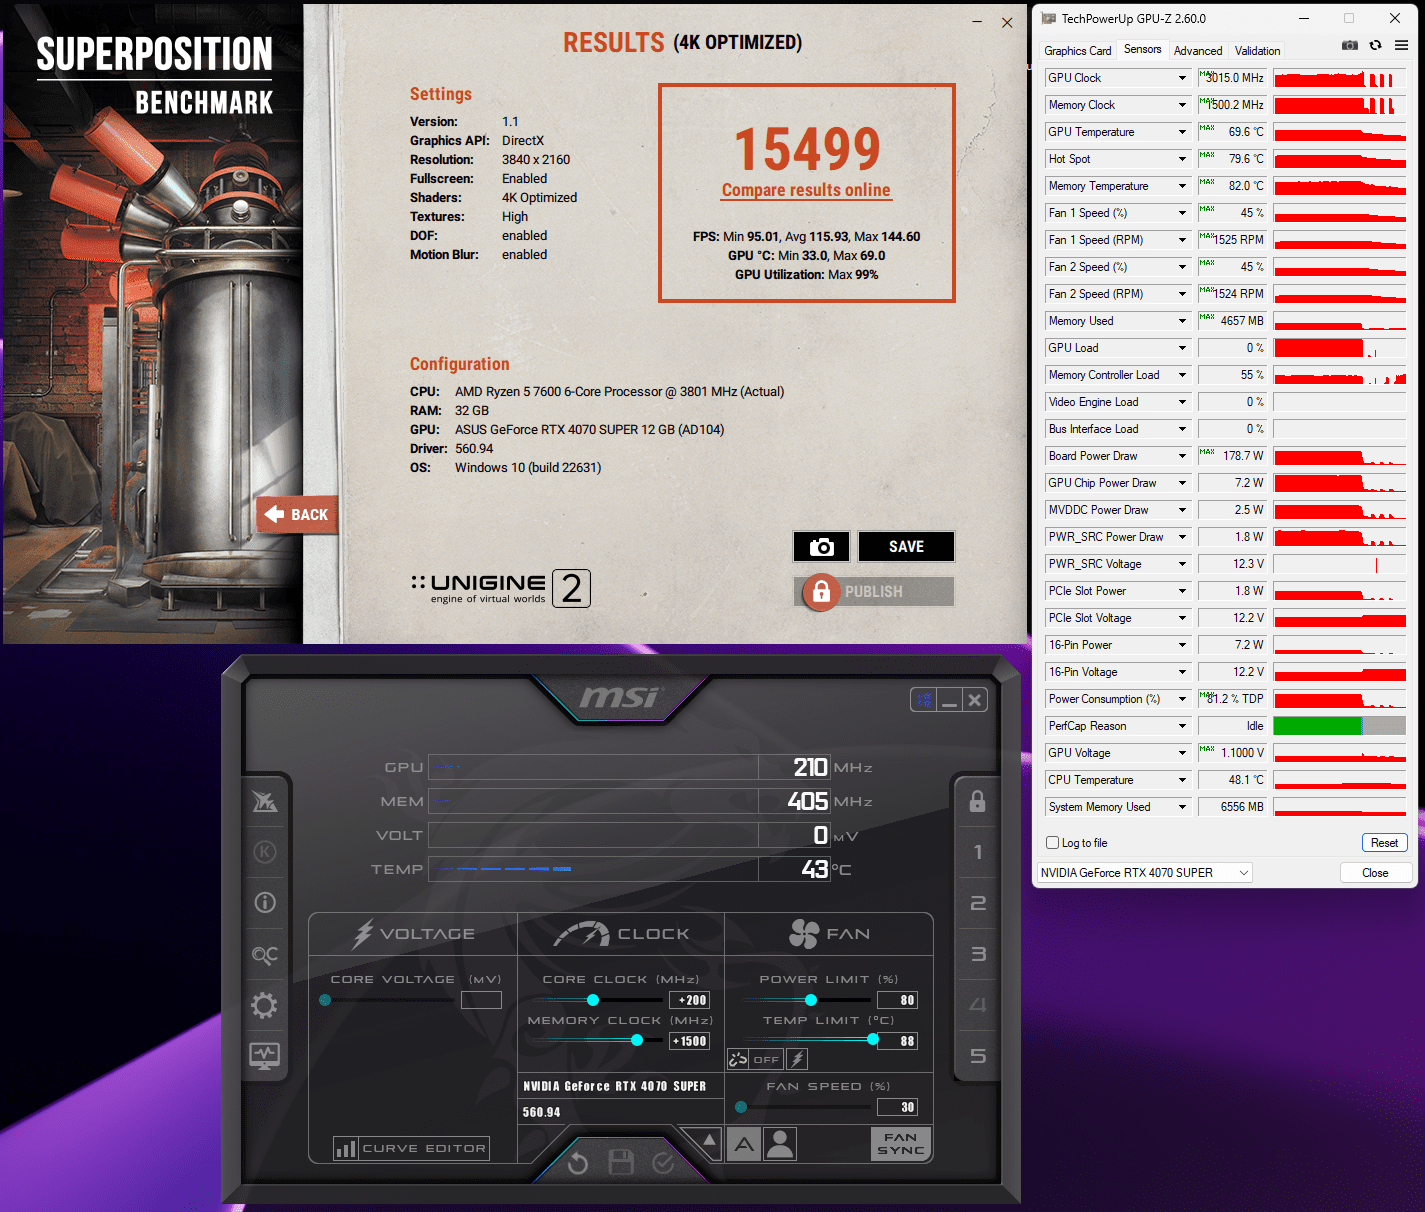Select Afterburner profile slot 2
Viewport: 1425px width, 1212px height.
coord(978,903)
